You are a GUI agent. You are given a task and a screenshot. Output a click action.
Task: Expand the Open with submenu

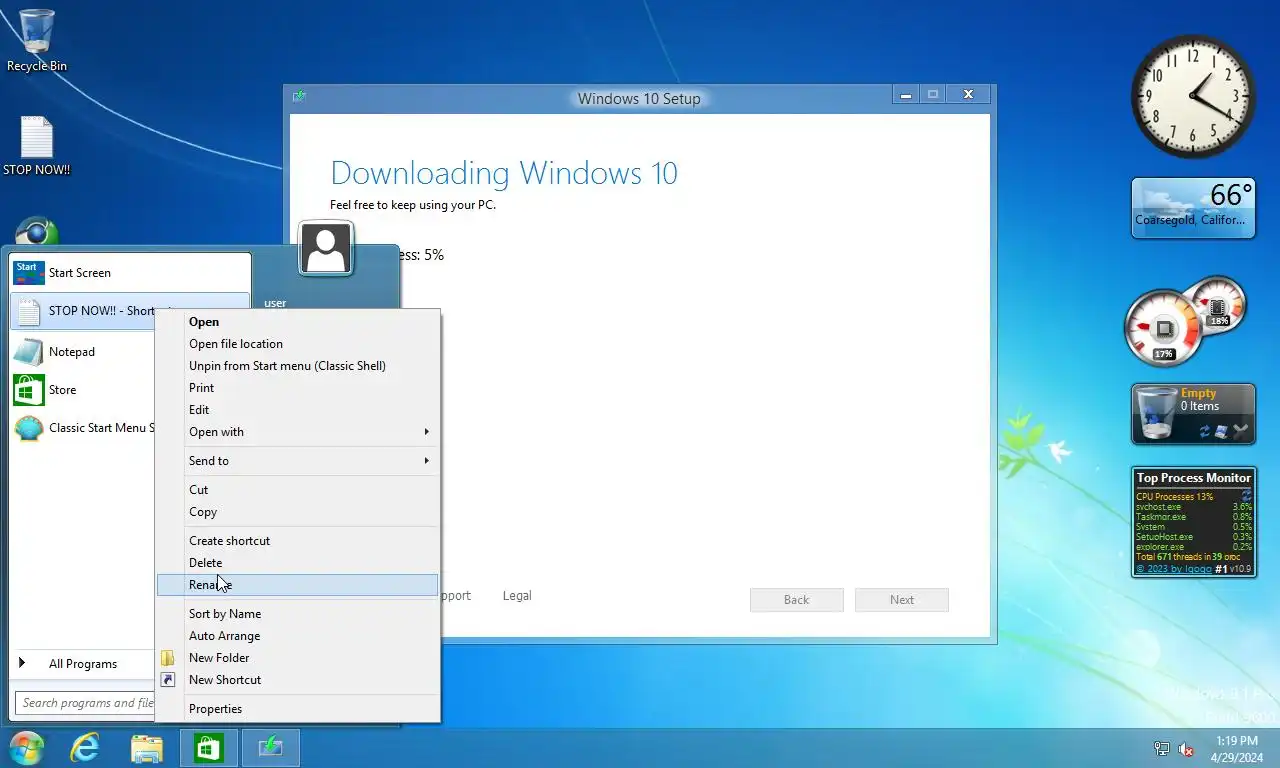tap(298, 432)
